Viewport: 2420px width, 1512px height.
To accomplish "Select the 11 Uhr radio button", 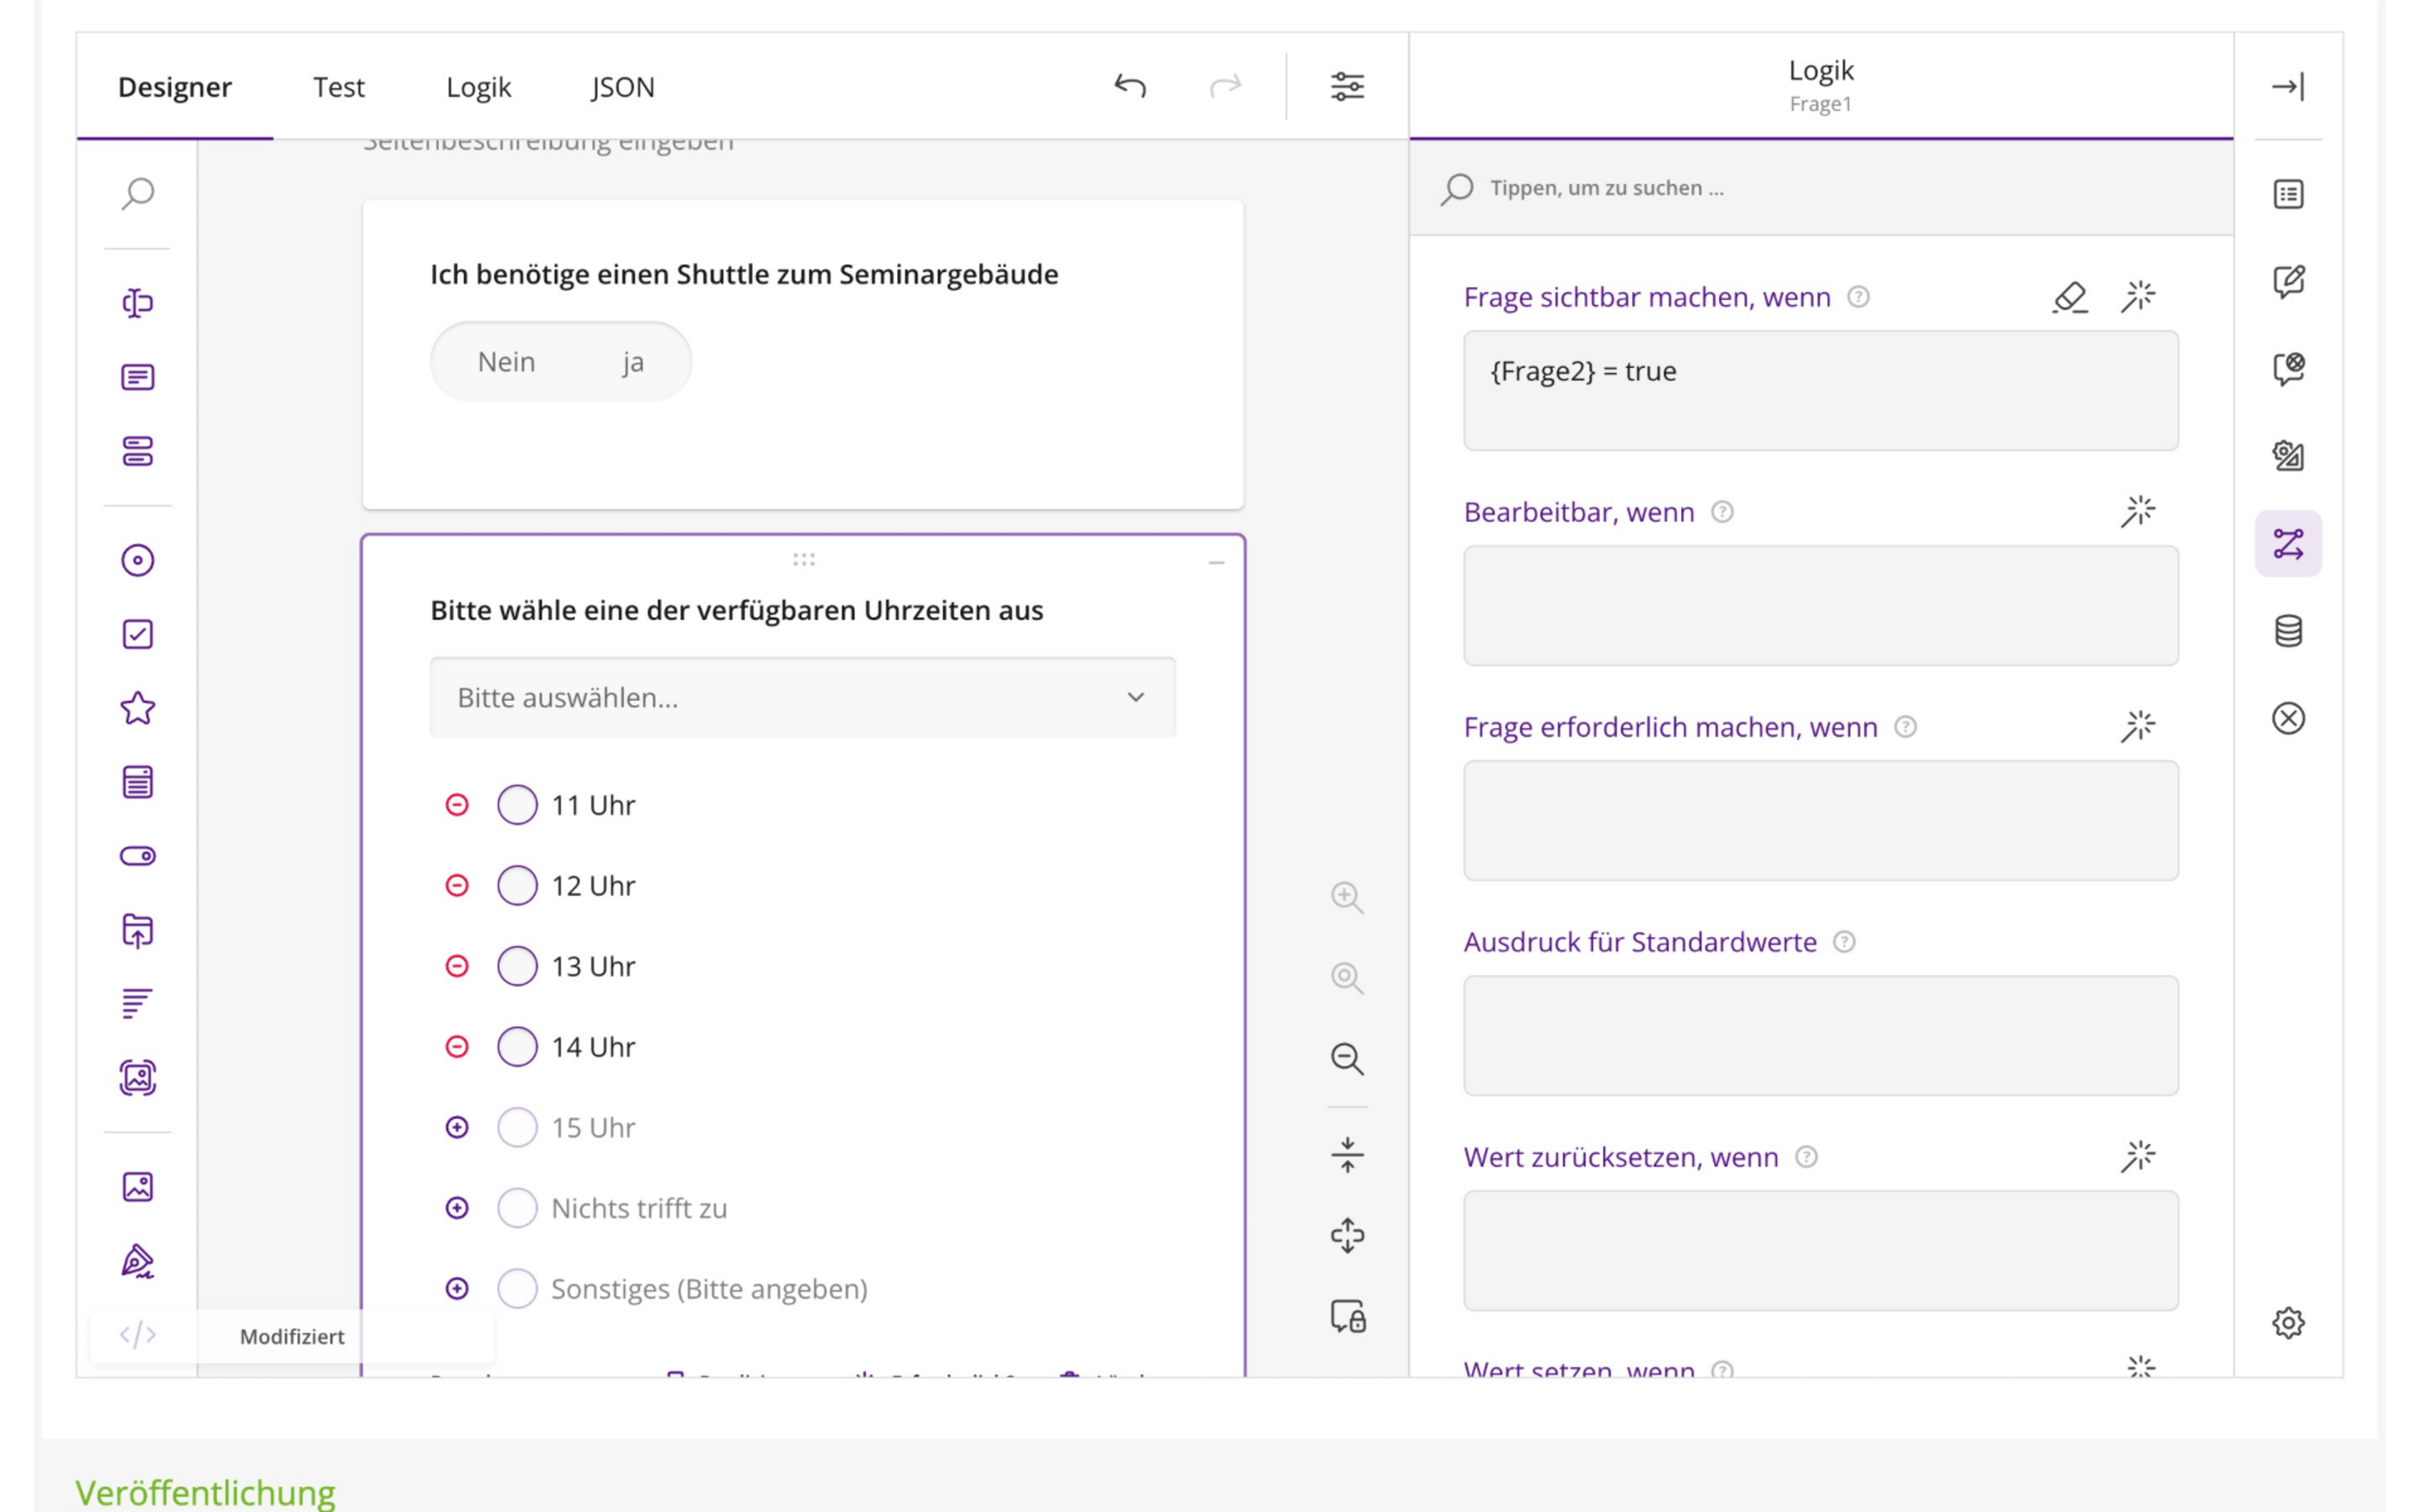I will click(517, 805).
